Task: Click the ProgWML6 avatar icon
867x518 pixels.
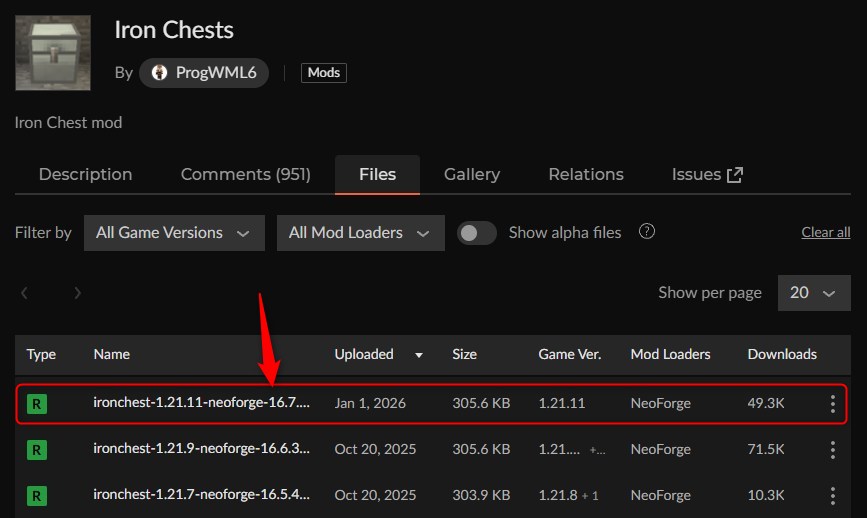Action: tap(159, 72)
